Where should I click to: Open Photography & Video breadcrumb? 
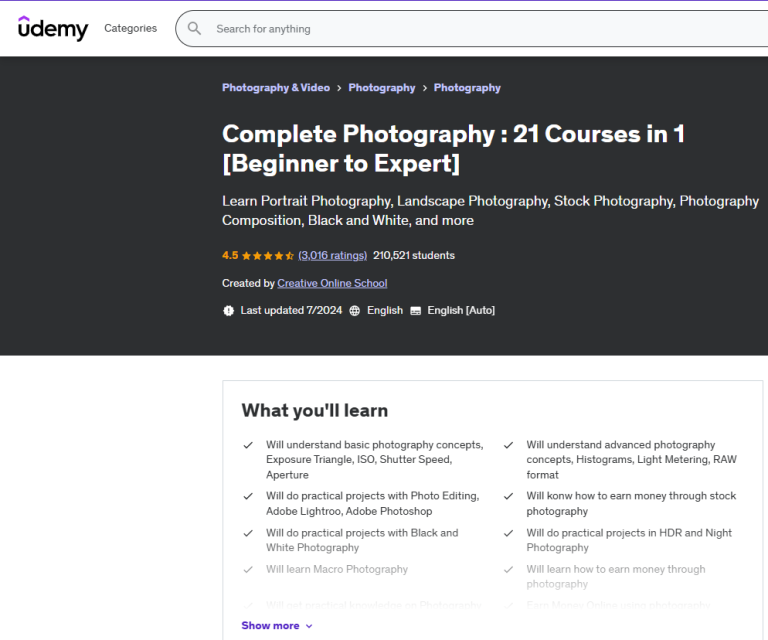[x=275, y=88]
